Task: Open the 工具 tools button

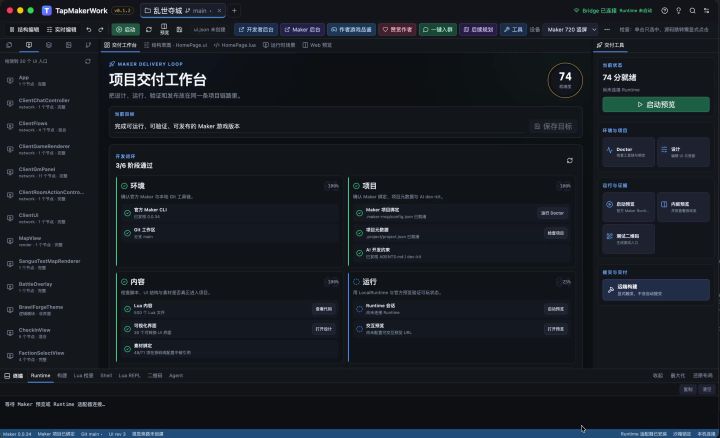Action: (x=513, y=29)
